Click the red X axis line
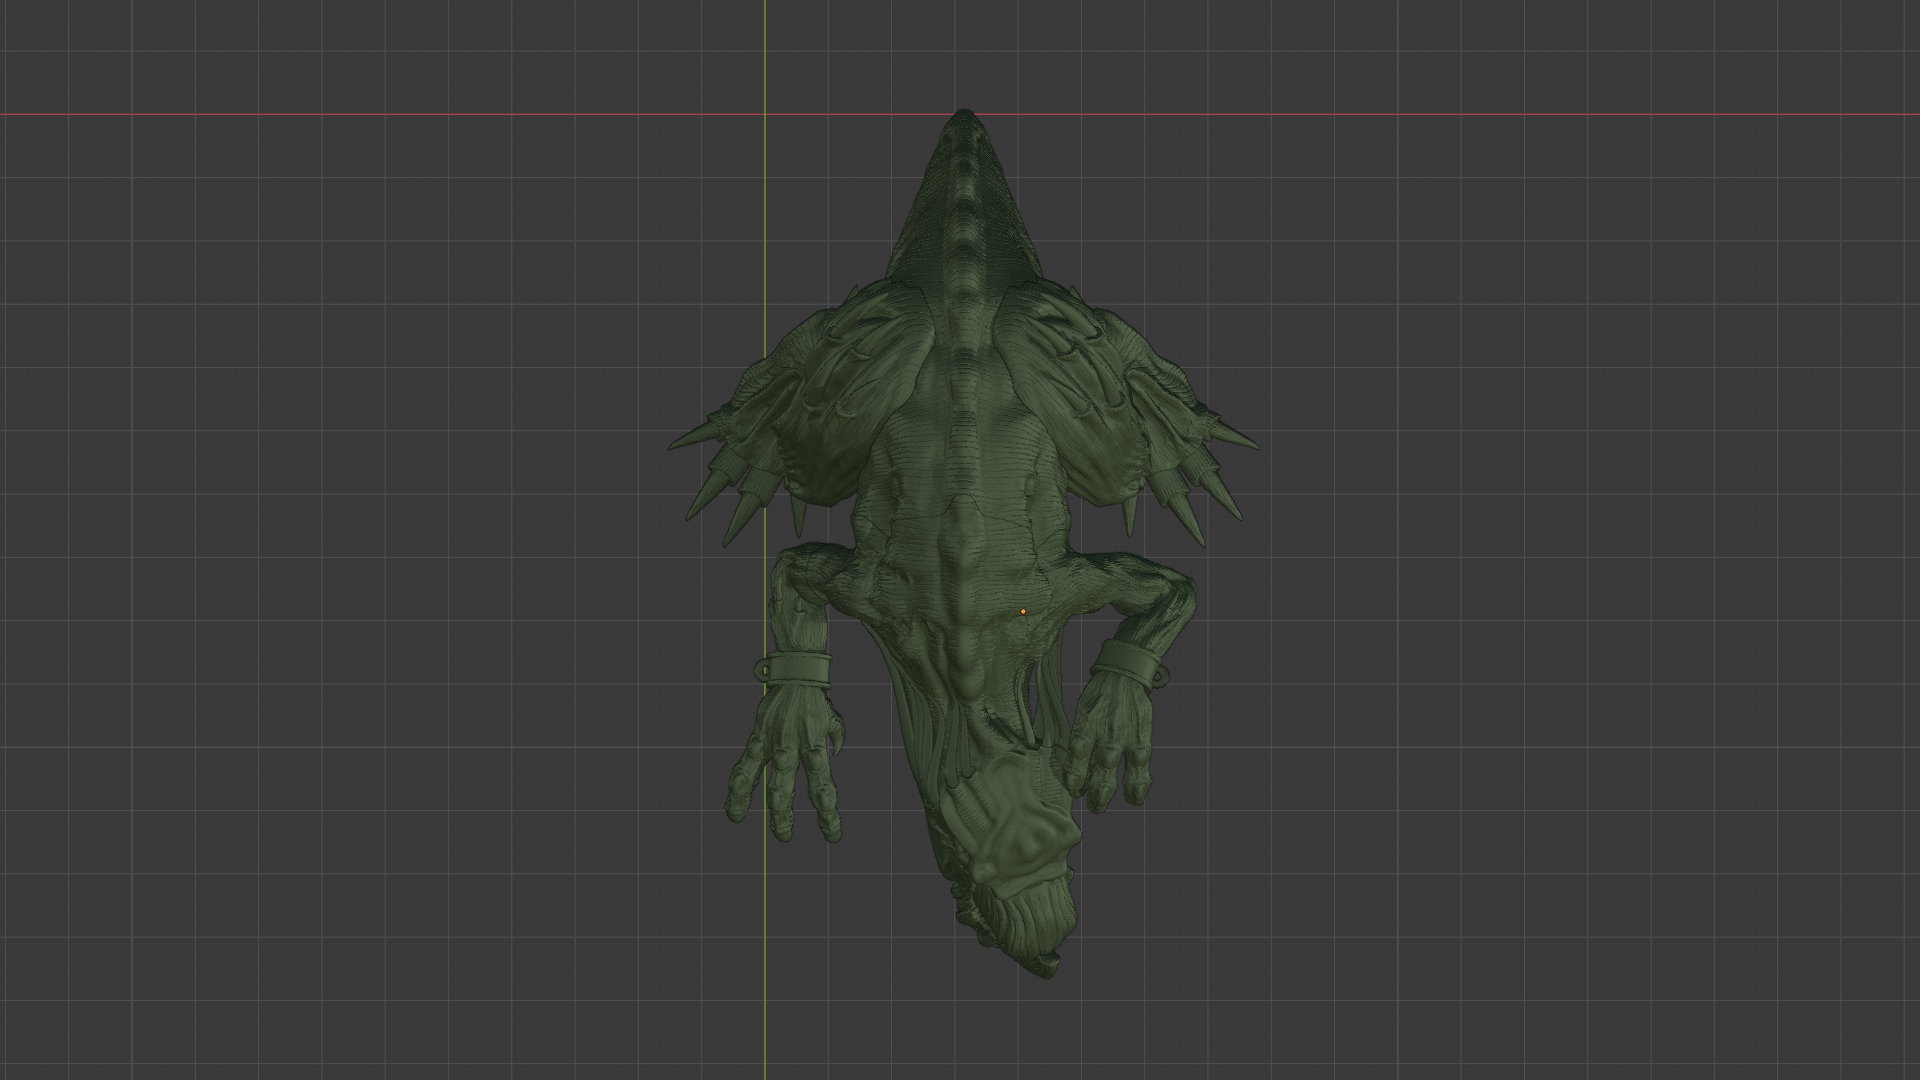This screenshot has width=1920, height=1080. (x=400, y=115)
